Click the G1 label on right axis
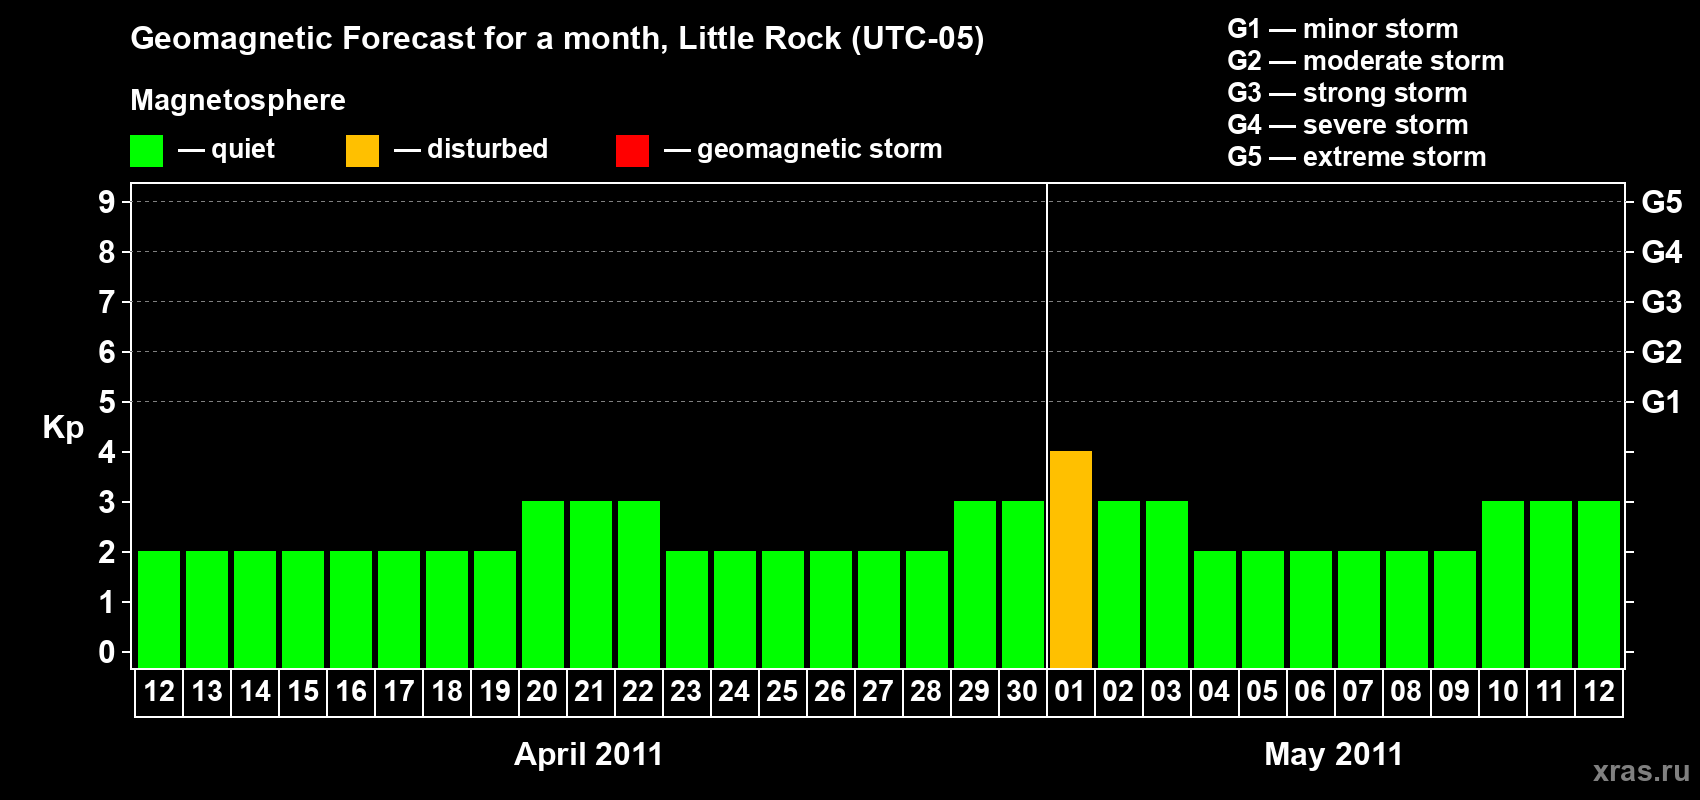The height and width of the screenshot is (800, 1700). point(1661,402)
